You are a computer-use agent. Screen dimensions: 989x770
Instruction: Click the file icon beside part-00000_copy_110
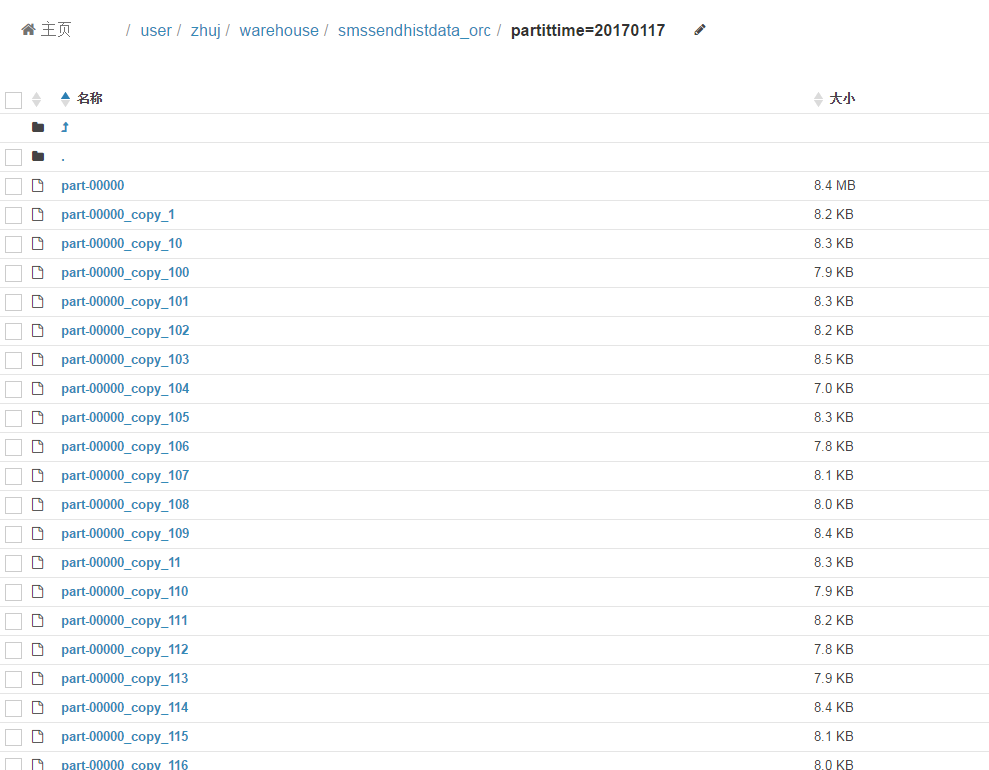point(38,592)
